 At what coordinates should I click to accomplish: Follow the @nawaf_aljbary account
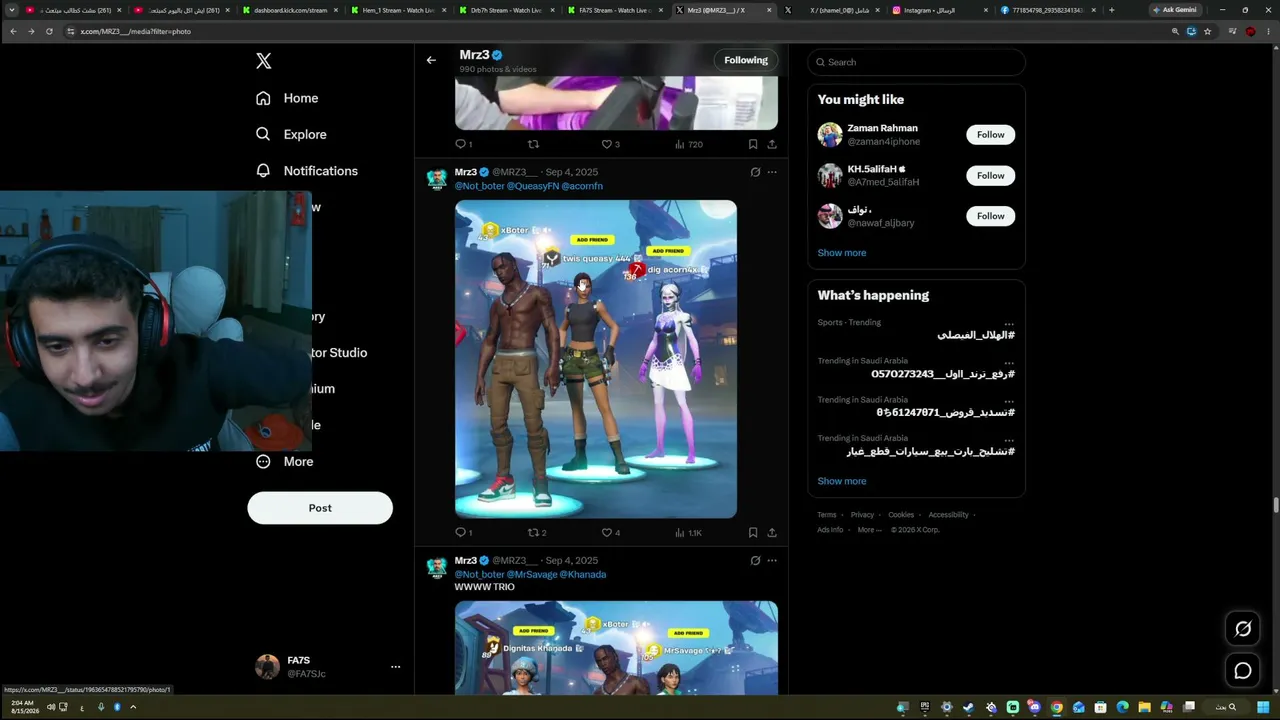pos(990,216)
